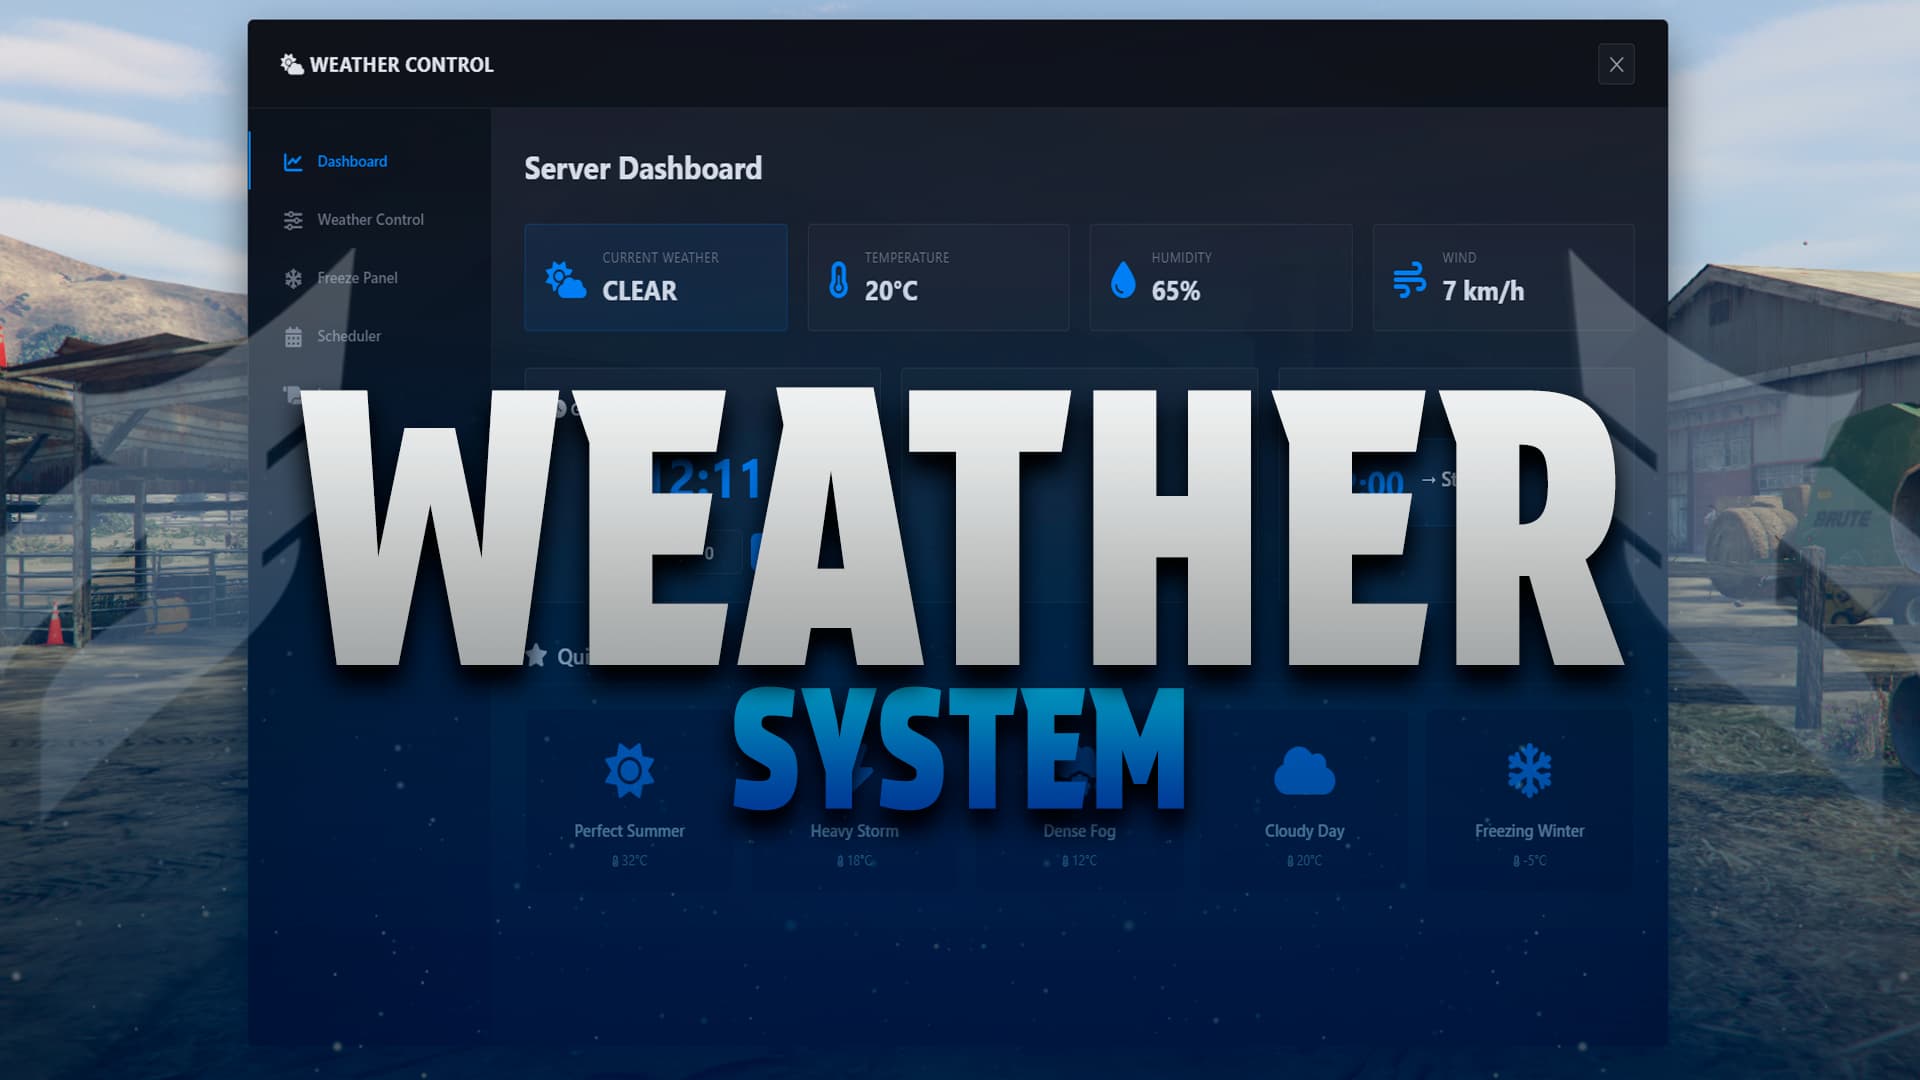
Task: Open the Weather Control sidebar section
Action: (369, 219)
